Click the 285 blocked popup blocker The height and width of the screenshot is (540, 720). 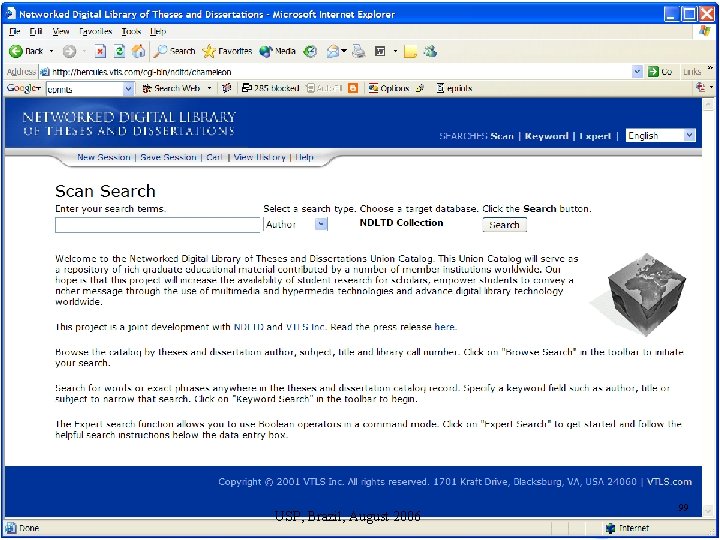point(270,88)
